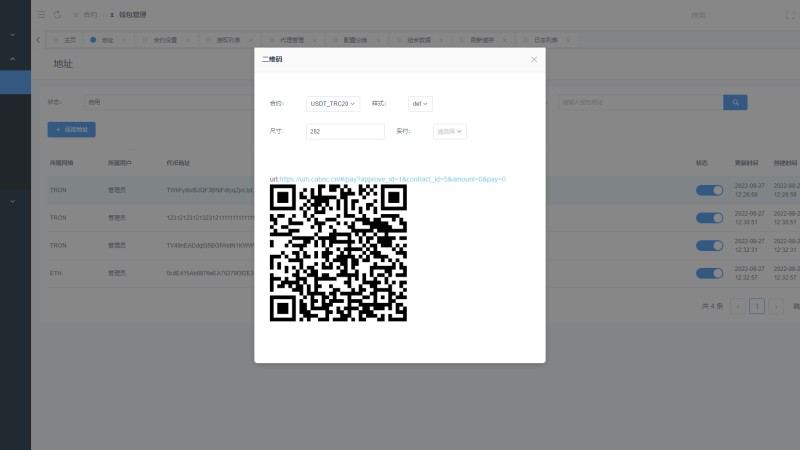The image size is (800, 450).
Task: Toggle the hamburger menu icon in header
Action: pyautogui.click(x=41, y=15)
